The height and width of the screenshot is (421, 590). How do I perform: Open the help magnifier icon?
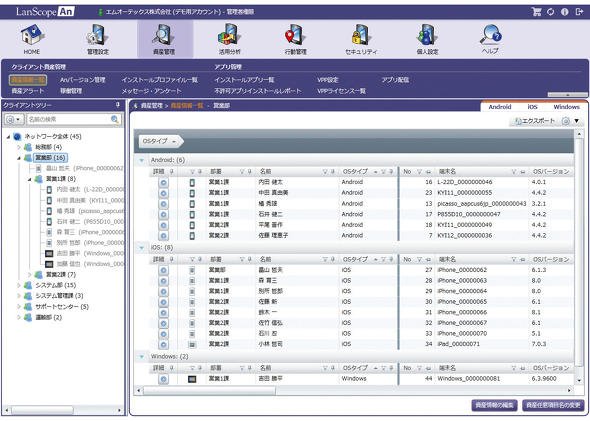coord(491,35)
